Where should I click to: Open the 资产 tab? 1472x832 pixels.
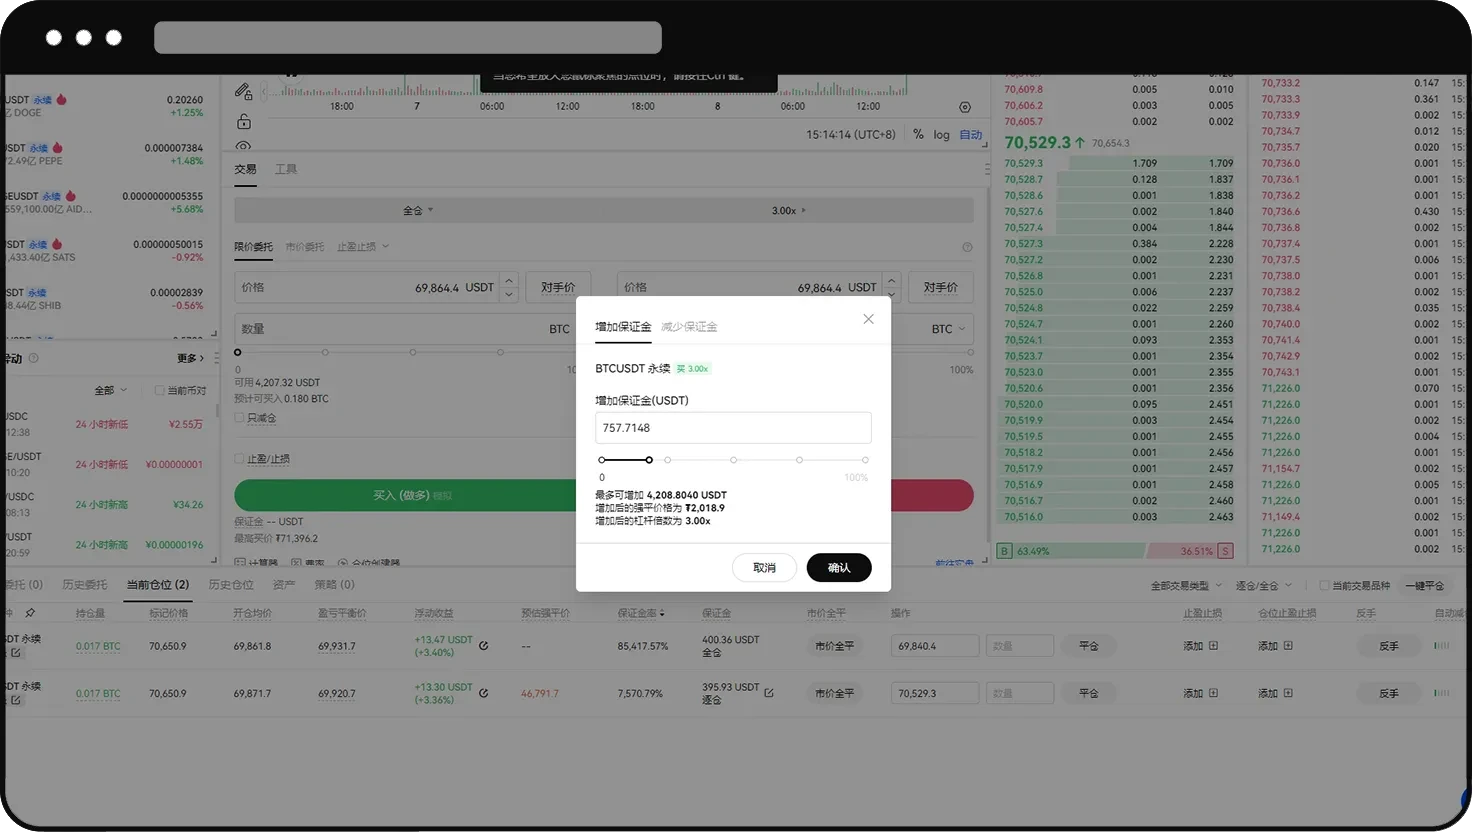coord(284,585)
